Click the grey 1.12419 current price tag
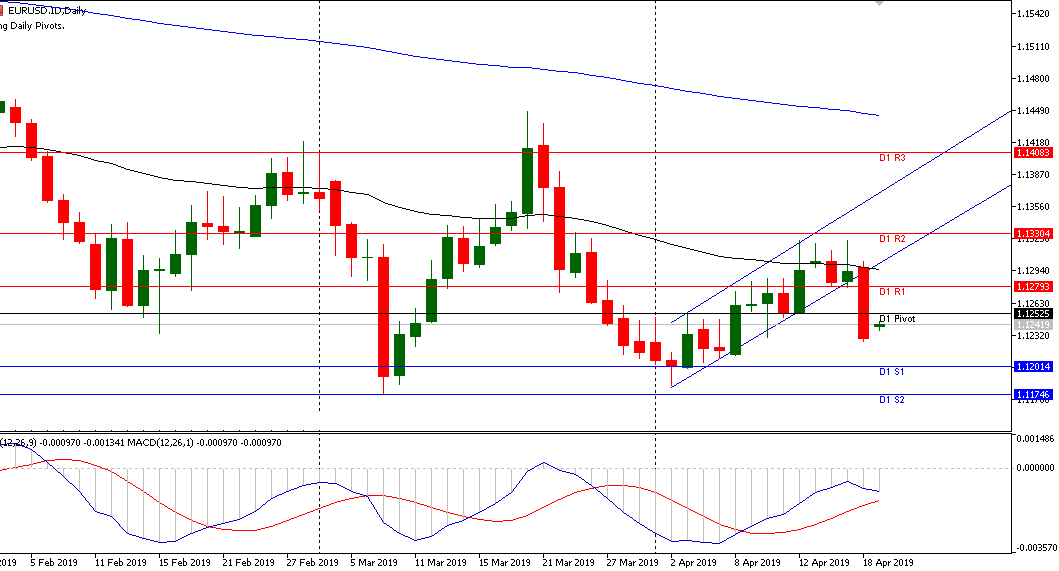Image resolution: width=1059 pixels, height=571 pixels. (1033, 325)
